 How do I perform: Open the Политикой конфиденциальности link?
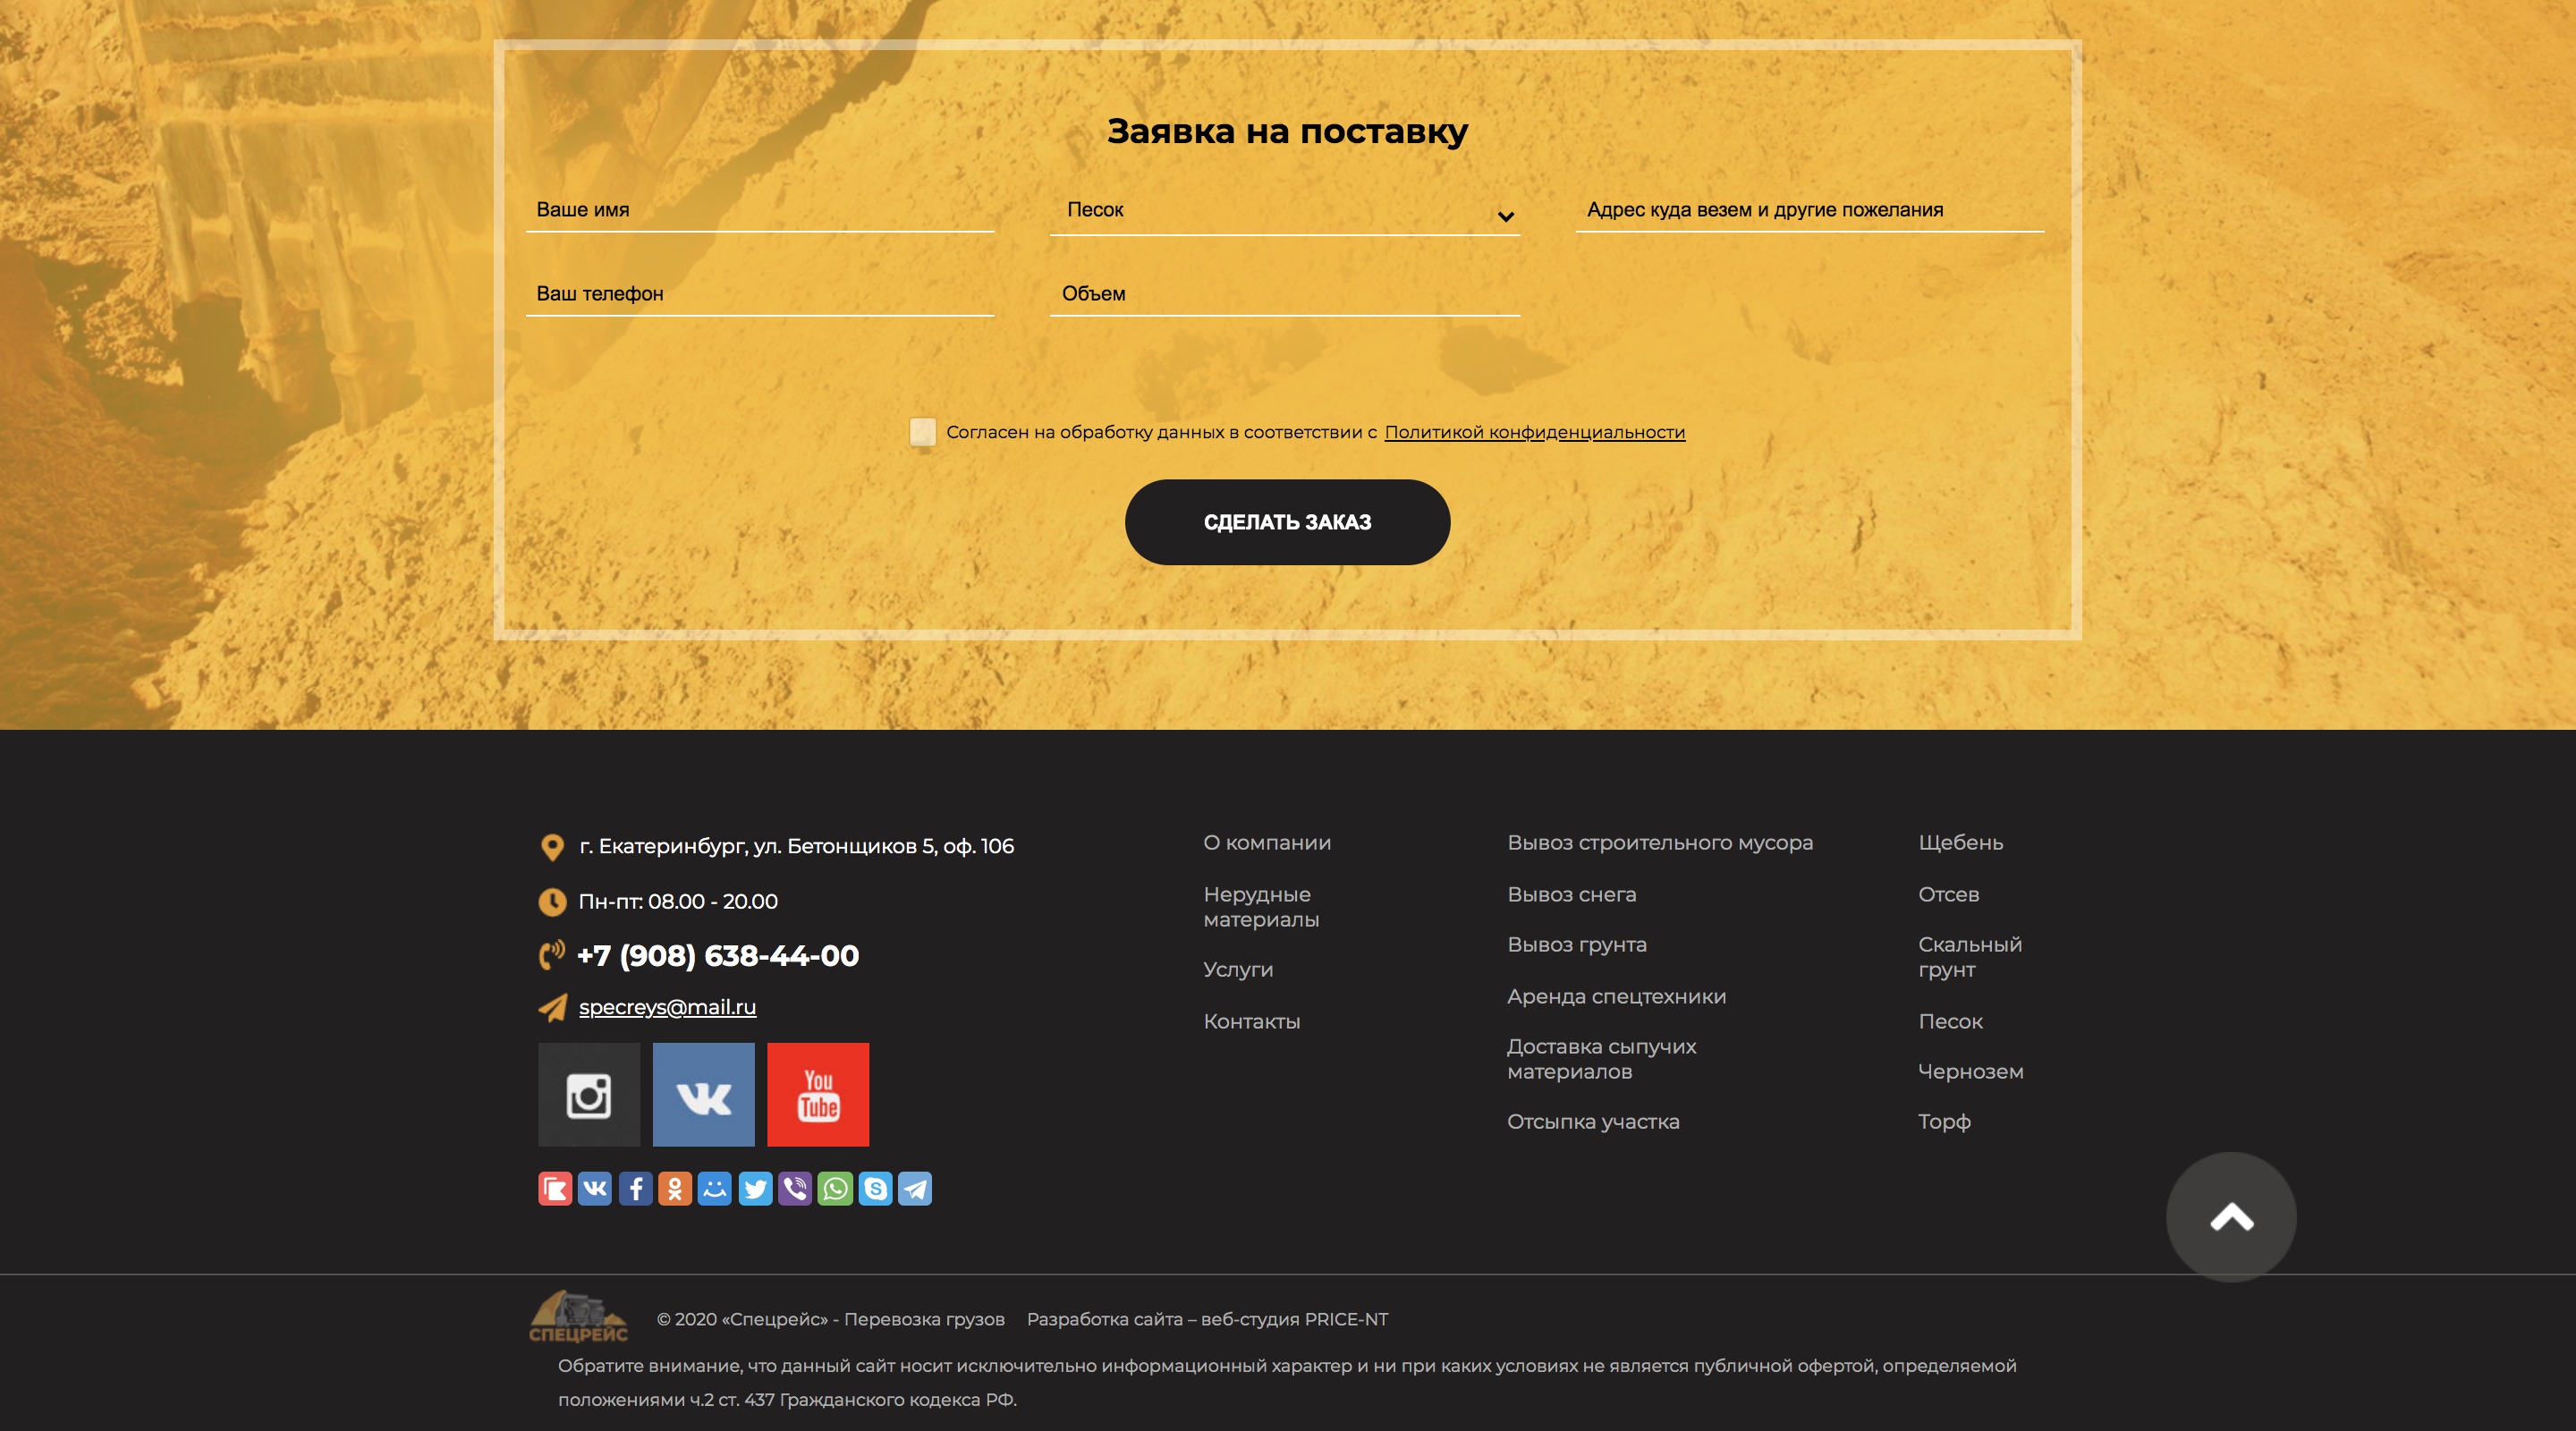[1534, 432]
